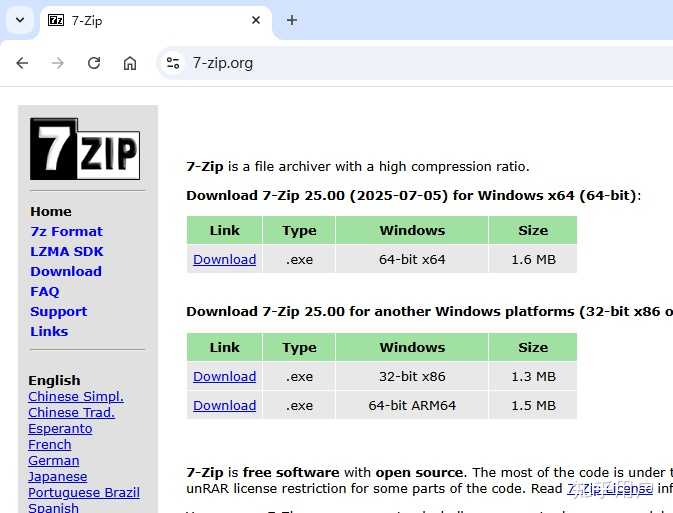The height and width of the screenshot is (513, 673).
Task: Click the 64-bit ARM64 table cell
Action: point(412,405)
